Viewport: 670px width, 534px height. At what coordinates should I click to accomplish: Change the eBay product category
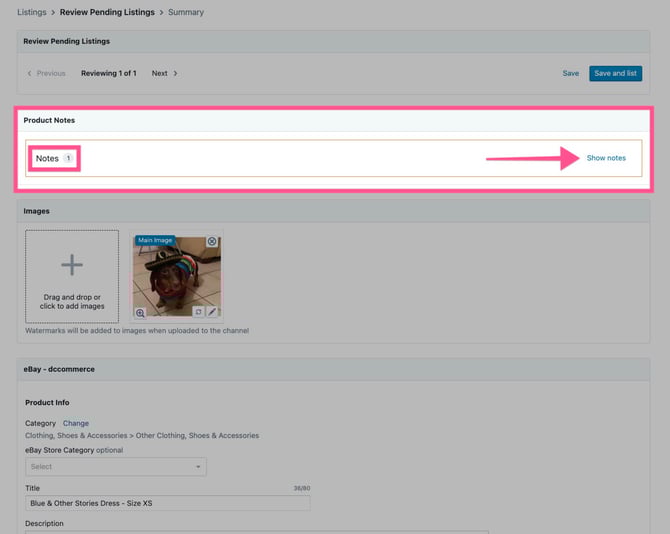[76, 423]
